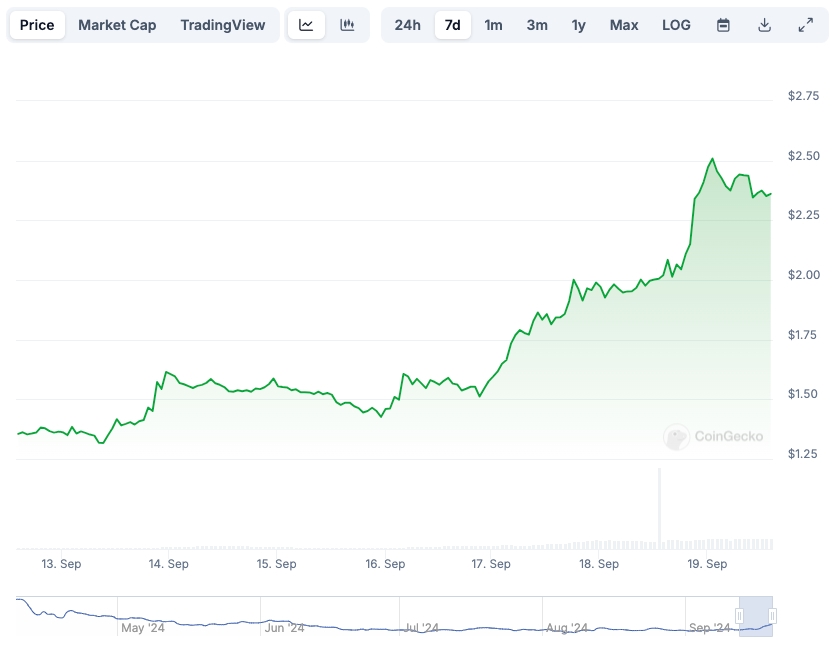Select the Market Cap tab

[x=117, y=25]
